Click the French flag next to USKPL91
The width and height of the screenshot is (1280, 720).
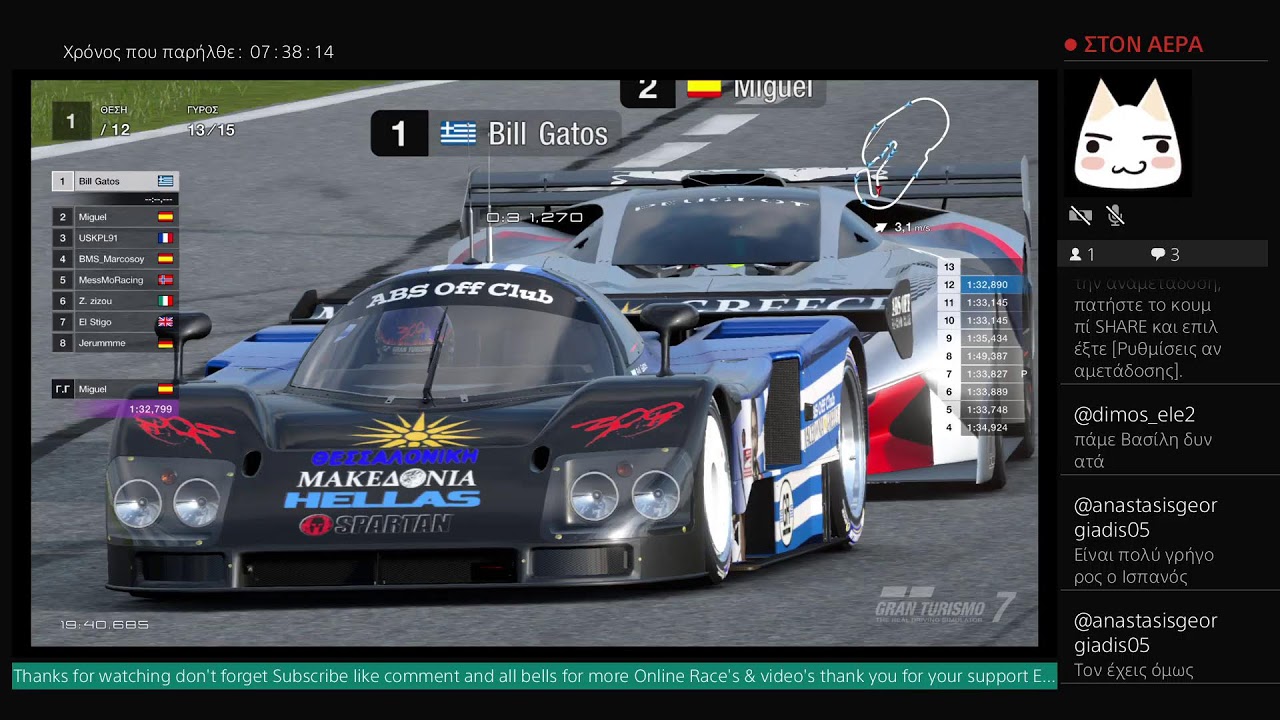pyautogui.click(x=166, y=238)
